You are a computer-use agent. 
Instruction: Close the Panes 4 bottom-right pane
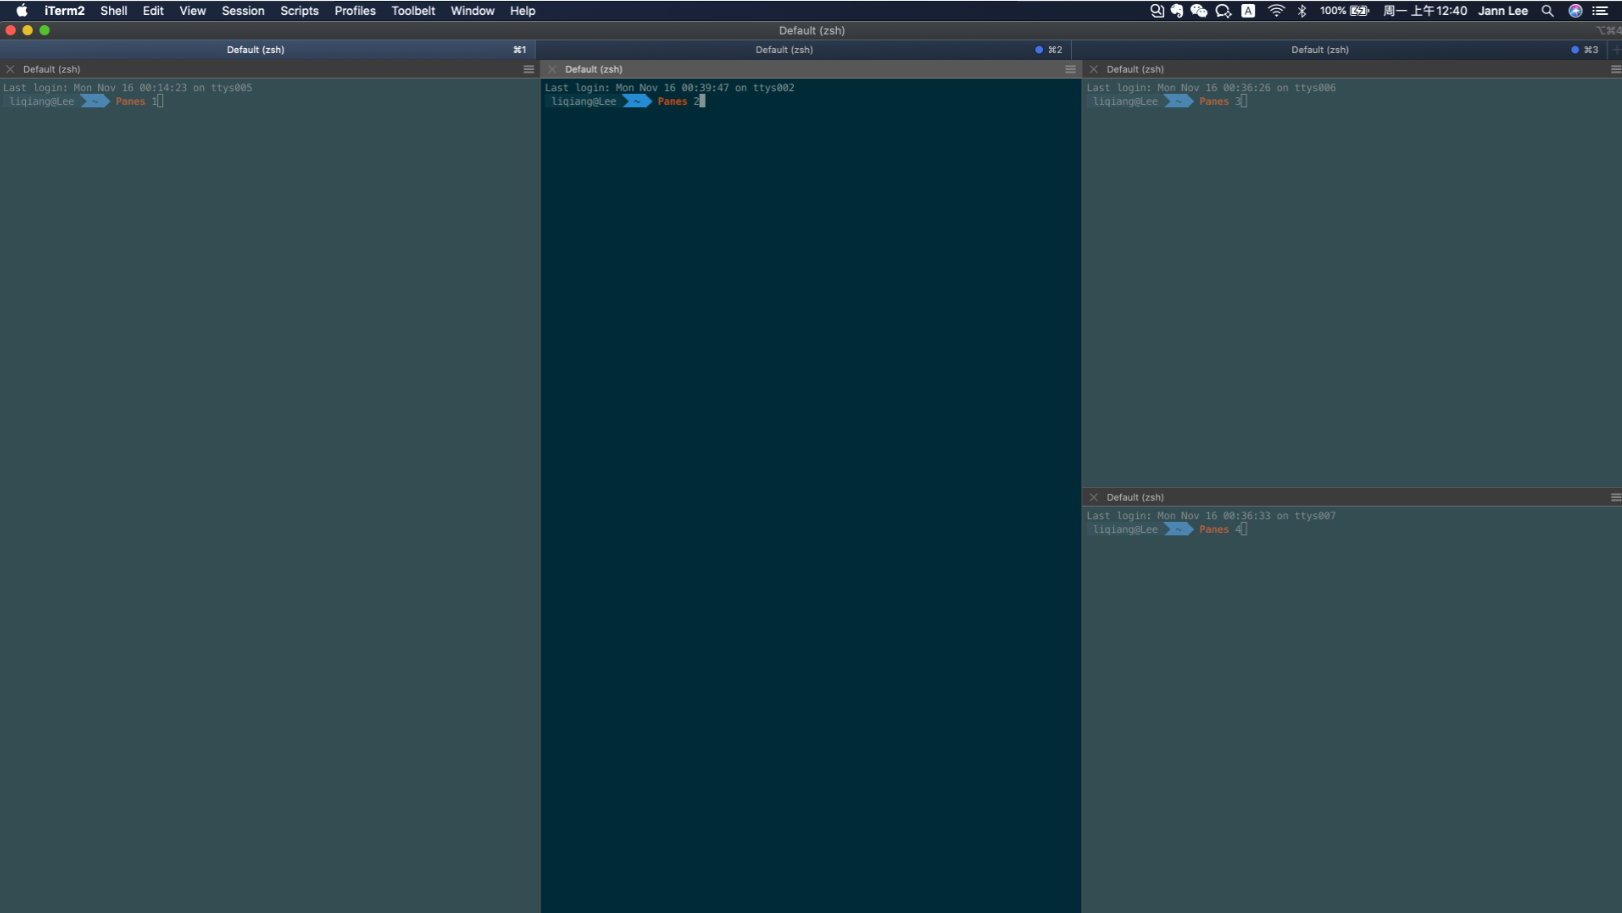(x=1094, y=497)
